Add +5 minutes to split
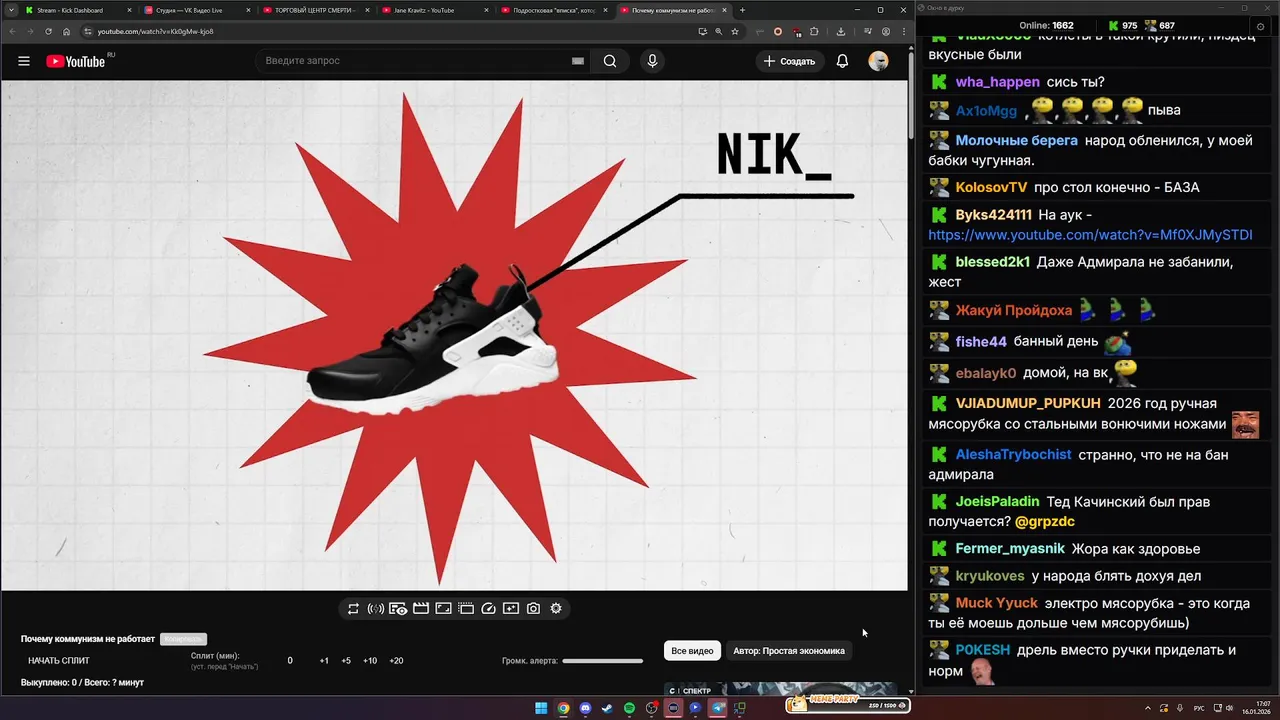This screenshot has height=720, width=1280. coord(346,661)
